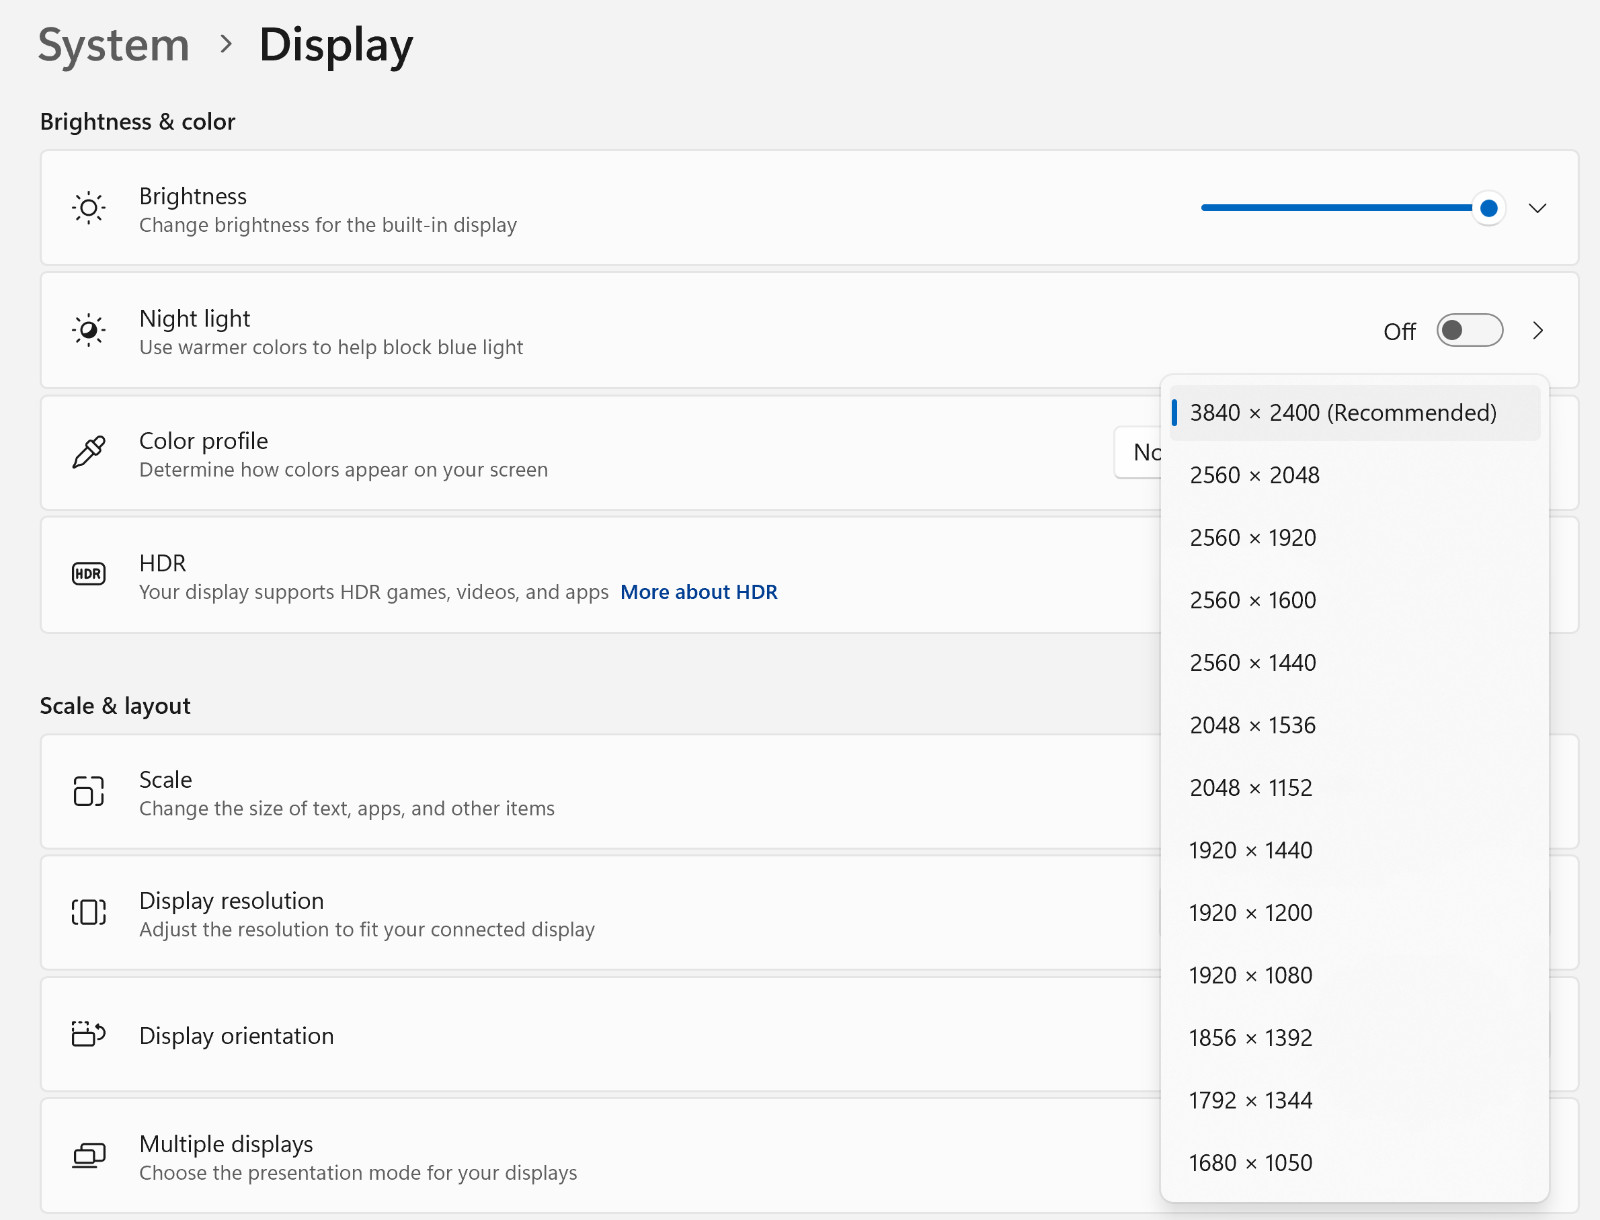
Task: Expand the Brightness options chevron
Action: click(1538, 208)
